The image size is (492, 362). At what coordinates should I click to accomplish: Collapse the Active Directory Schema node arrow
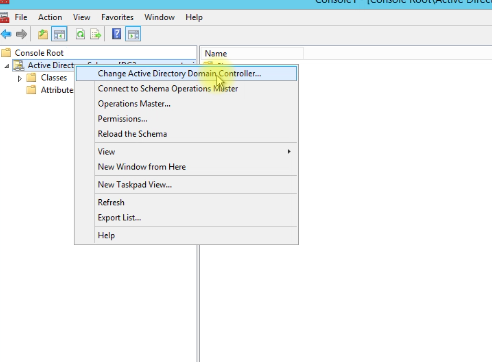click(x=7, y=66)
